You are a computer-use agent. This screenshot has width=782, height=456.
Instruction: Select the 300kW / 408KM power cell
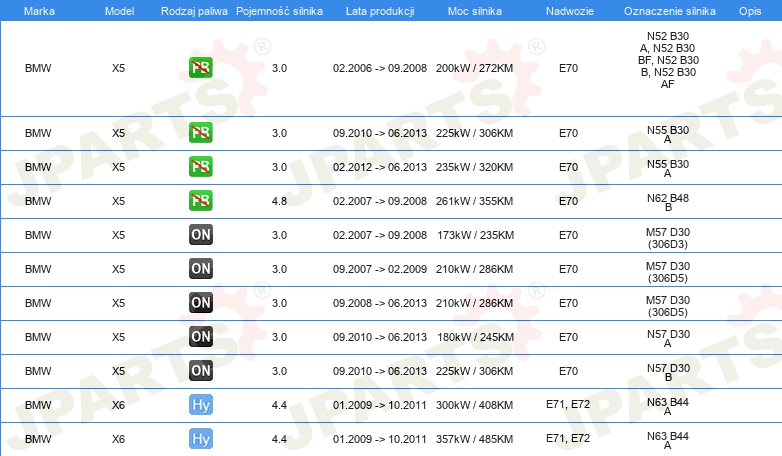(474, 405)
